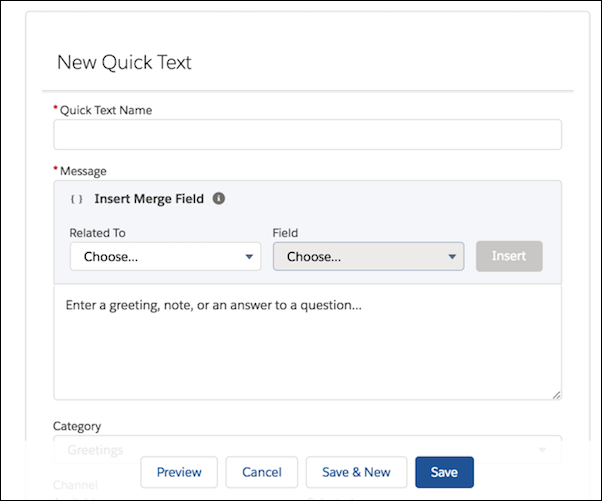
Task: Open the Category dropdown showing Greetings
Action: (x=300, y=449)
